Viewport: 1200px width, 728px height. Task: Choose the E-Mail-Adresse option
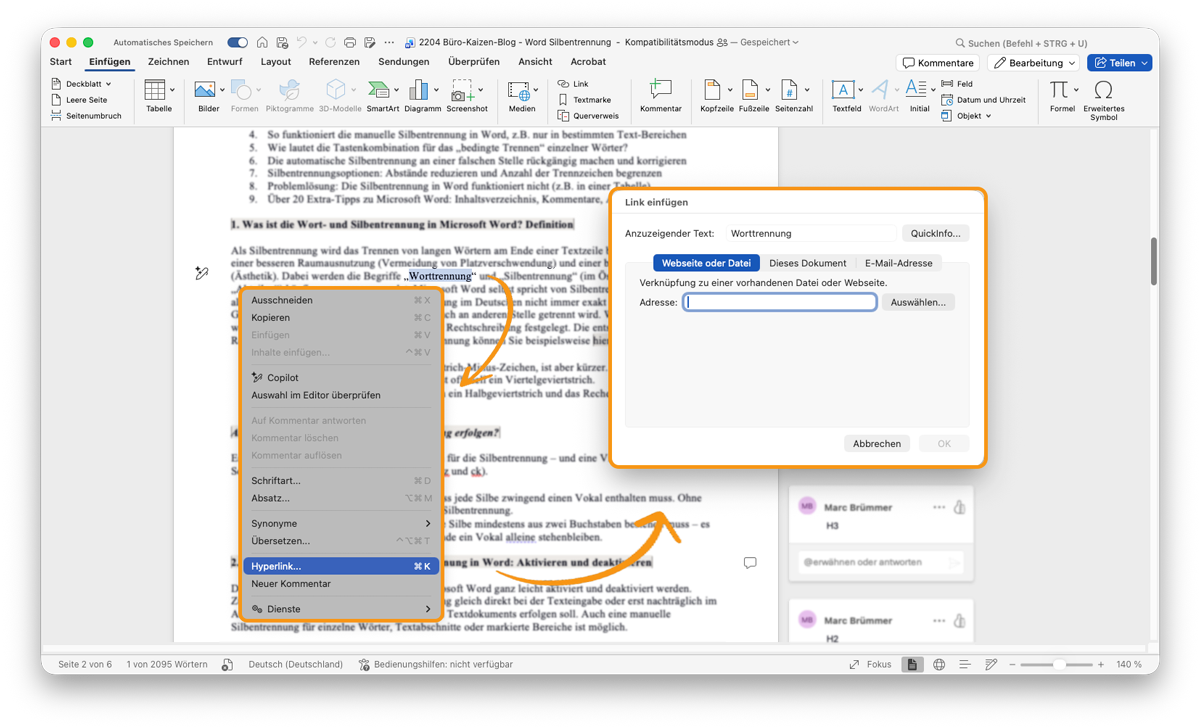pos(898,262)
